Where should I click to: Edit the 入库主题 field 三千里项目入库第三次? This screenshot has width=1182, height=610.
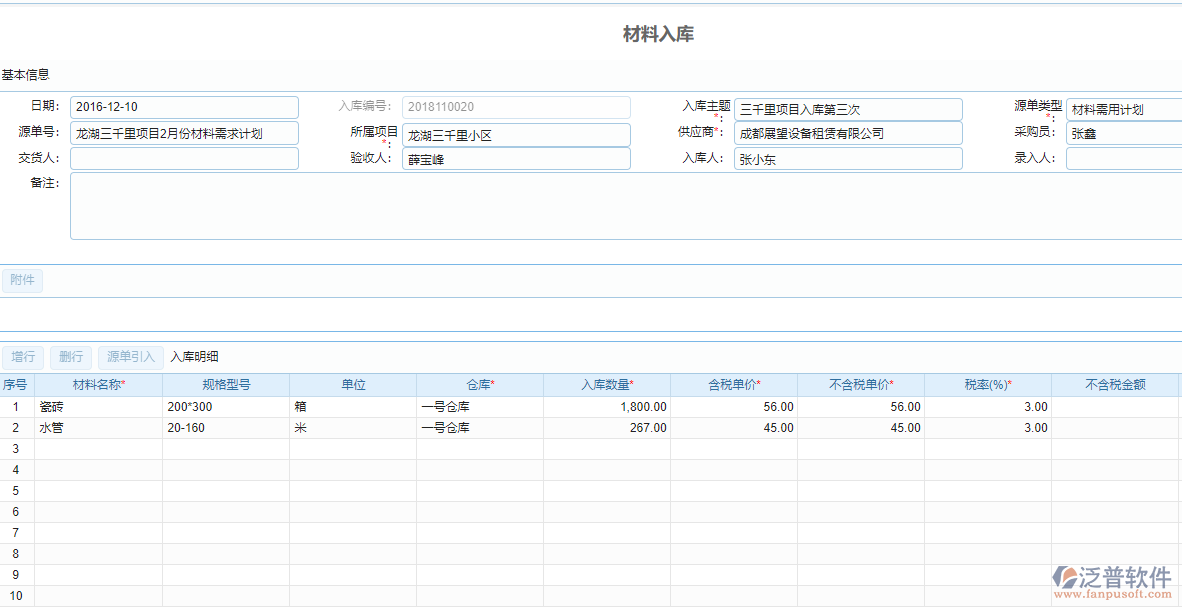click(x=848, y=108)
